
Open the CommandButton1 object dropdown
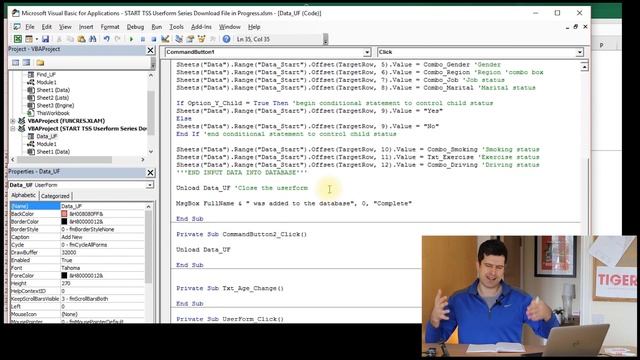(x=367, y=52)
